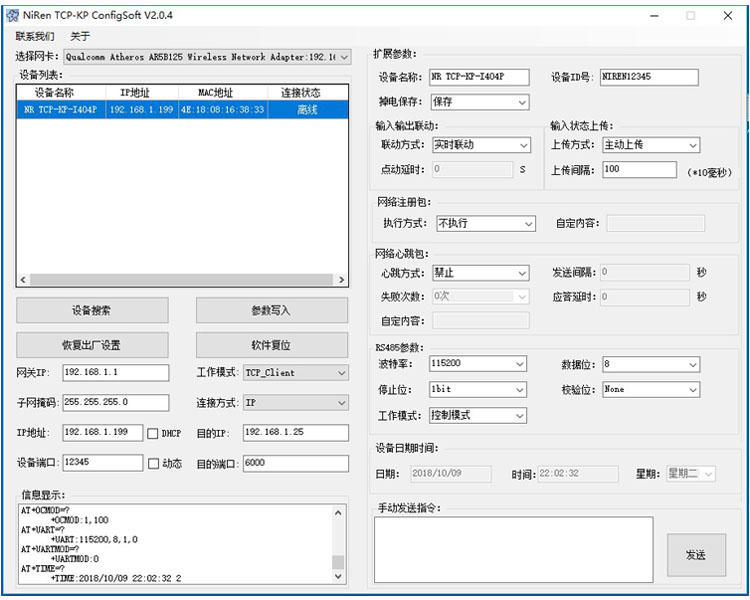The image size is (750, 600).
Task: Click the NiRen app icon in title bar
Action: tap(12, 15)
